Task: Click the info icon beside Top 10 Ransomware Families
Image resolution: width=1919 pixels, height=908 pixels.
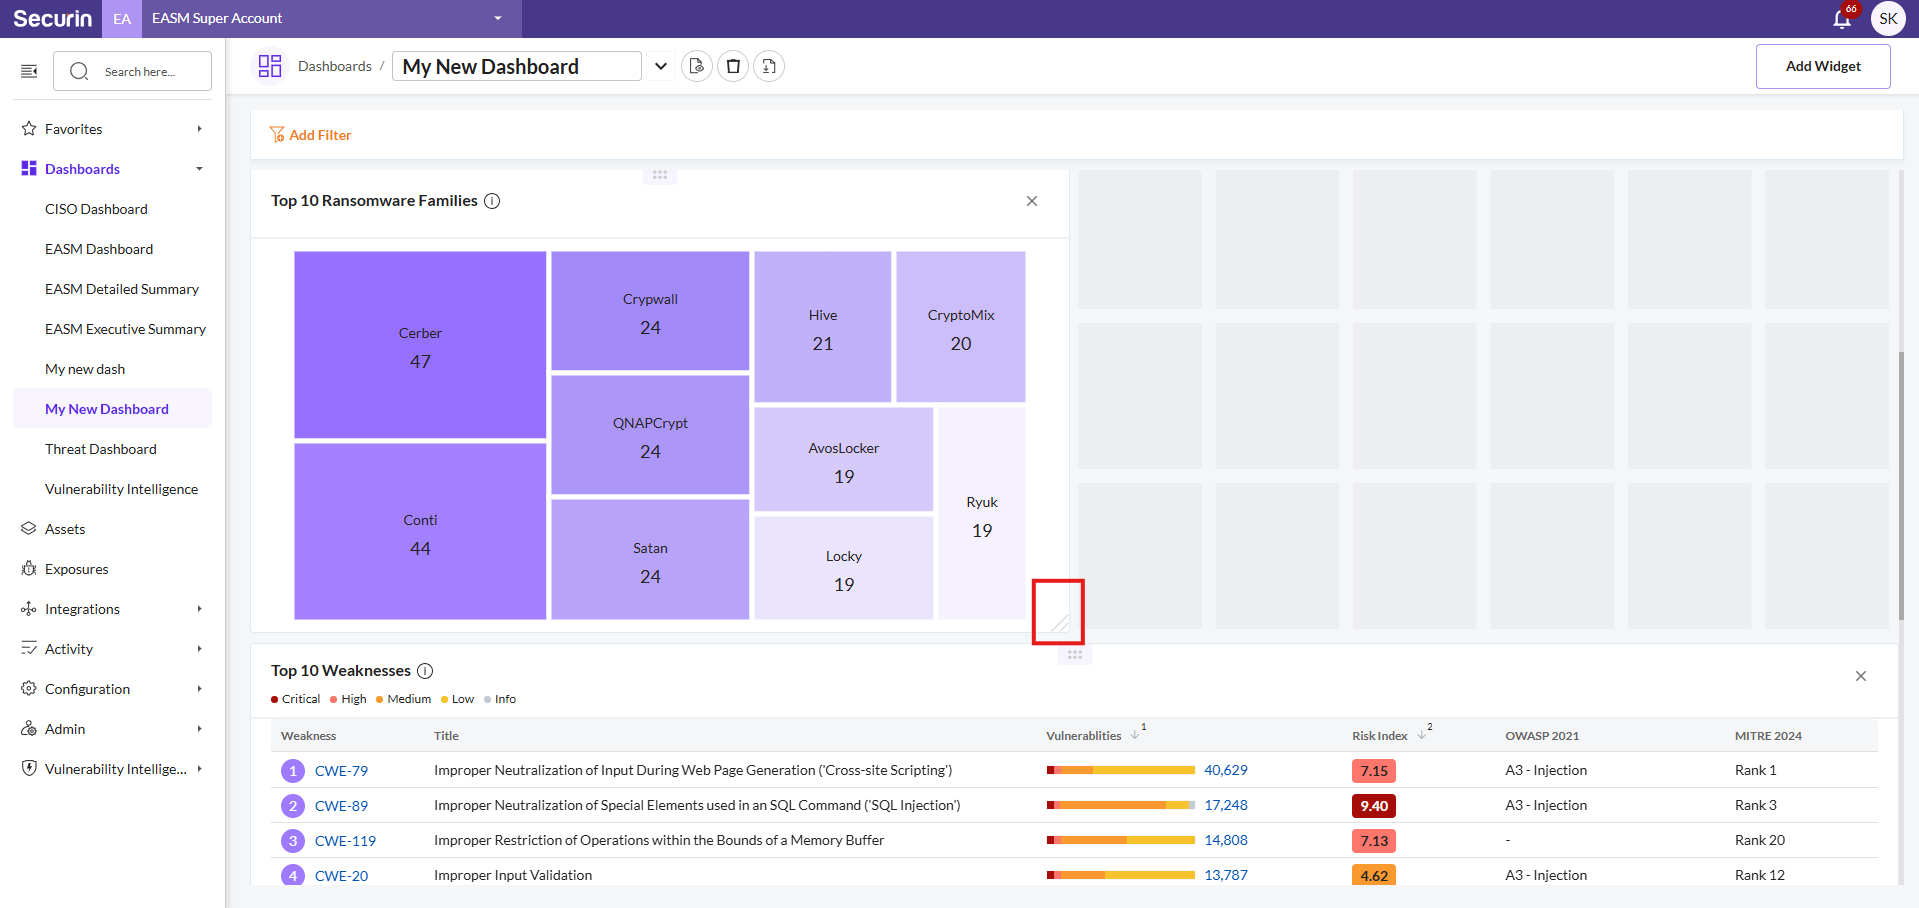Action: coord(492,201)
